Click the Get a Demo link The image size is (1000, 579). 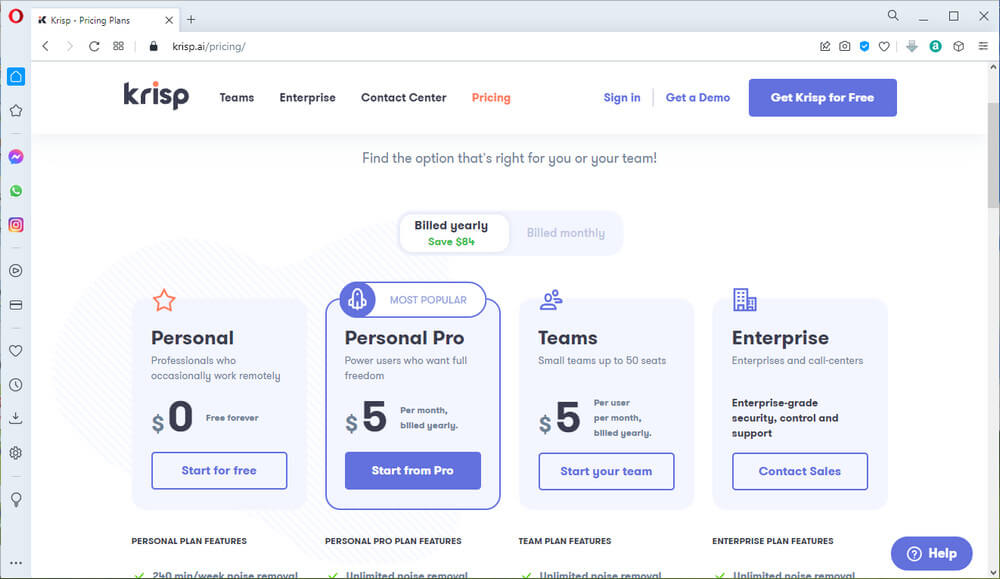click(698, 98)
